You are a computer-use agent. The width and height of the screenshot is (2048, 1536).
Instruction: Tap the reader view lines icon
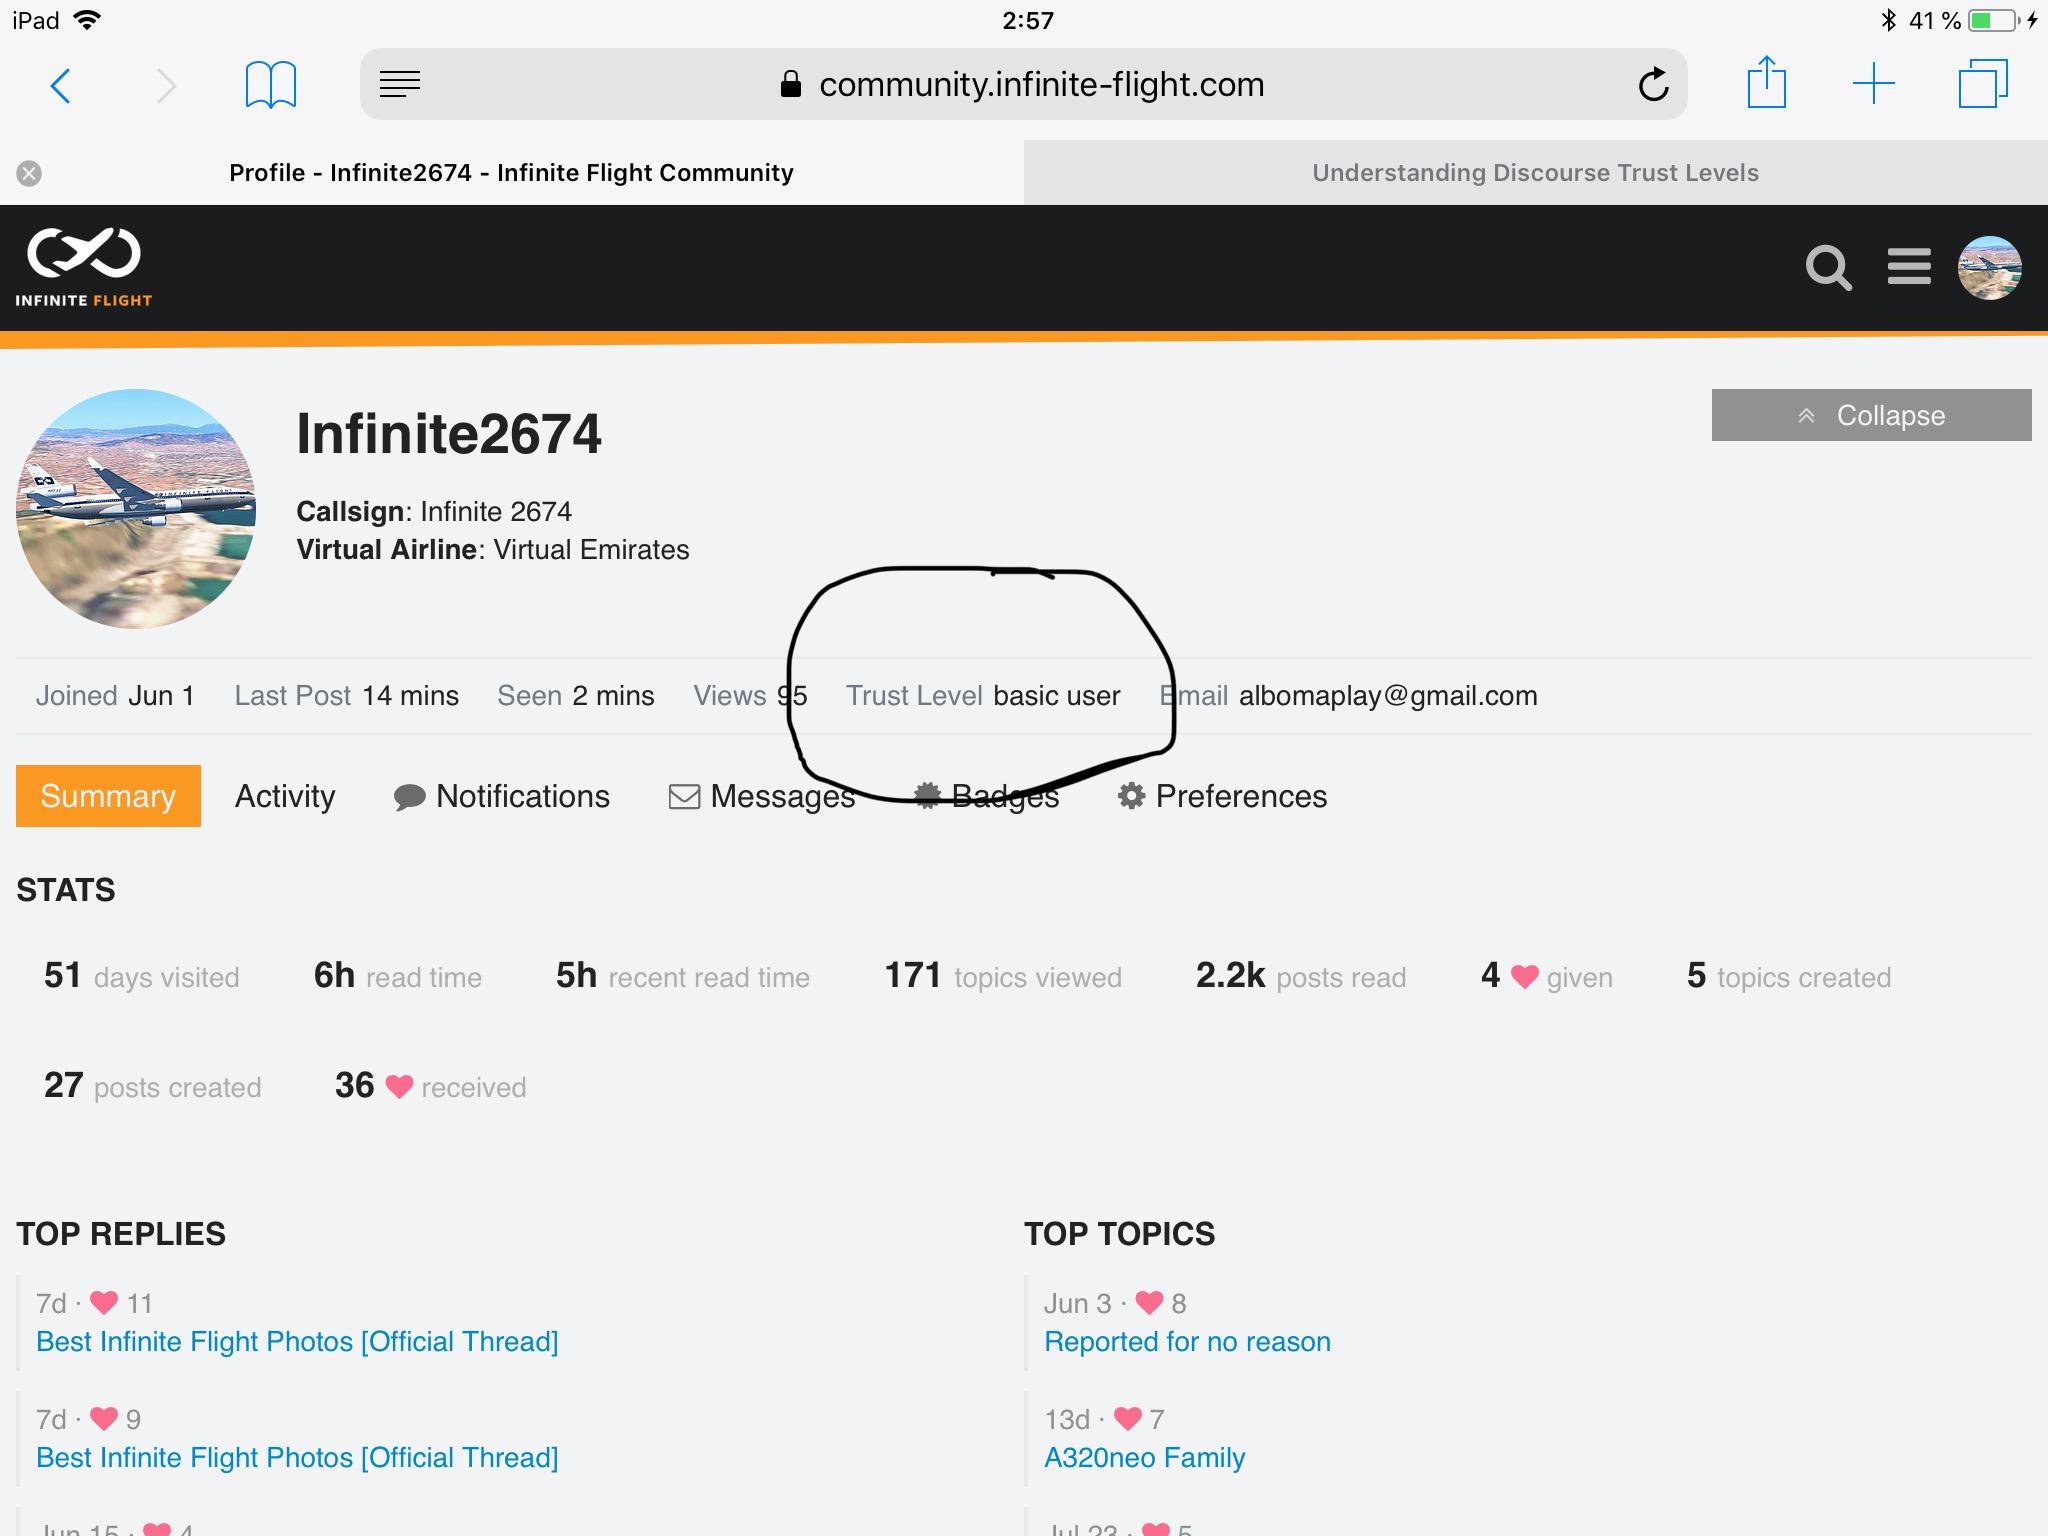400,85
